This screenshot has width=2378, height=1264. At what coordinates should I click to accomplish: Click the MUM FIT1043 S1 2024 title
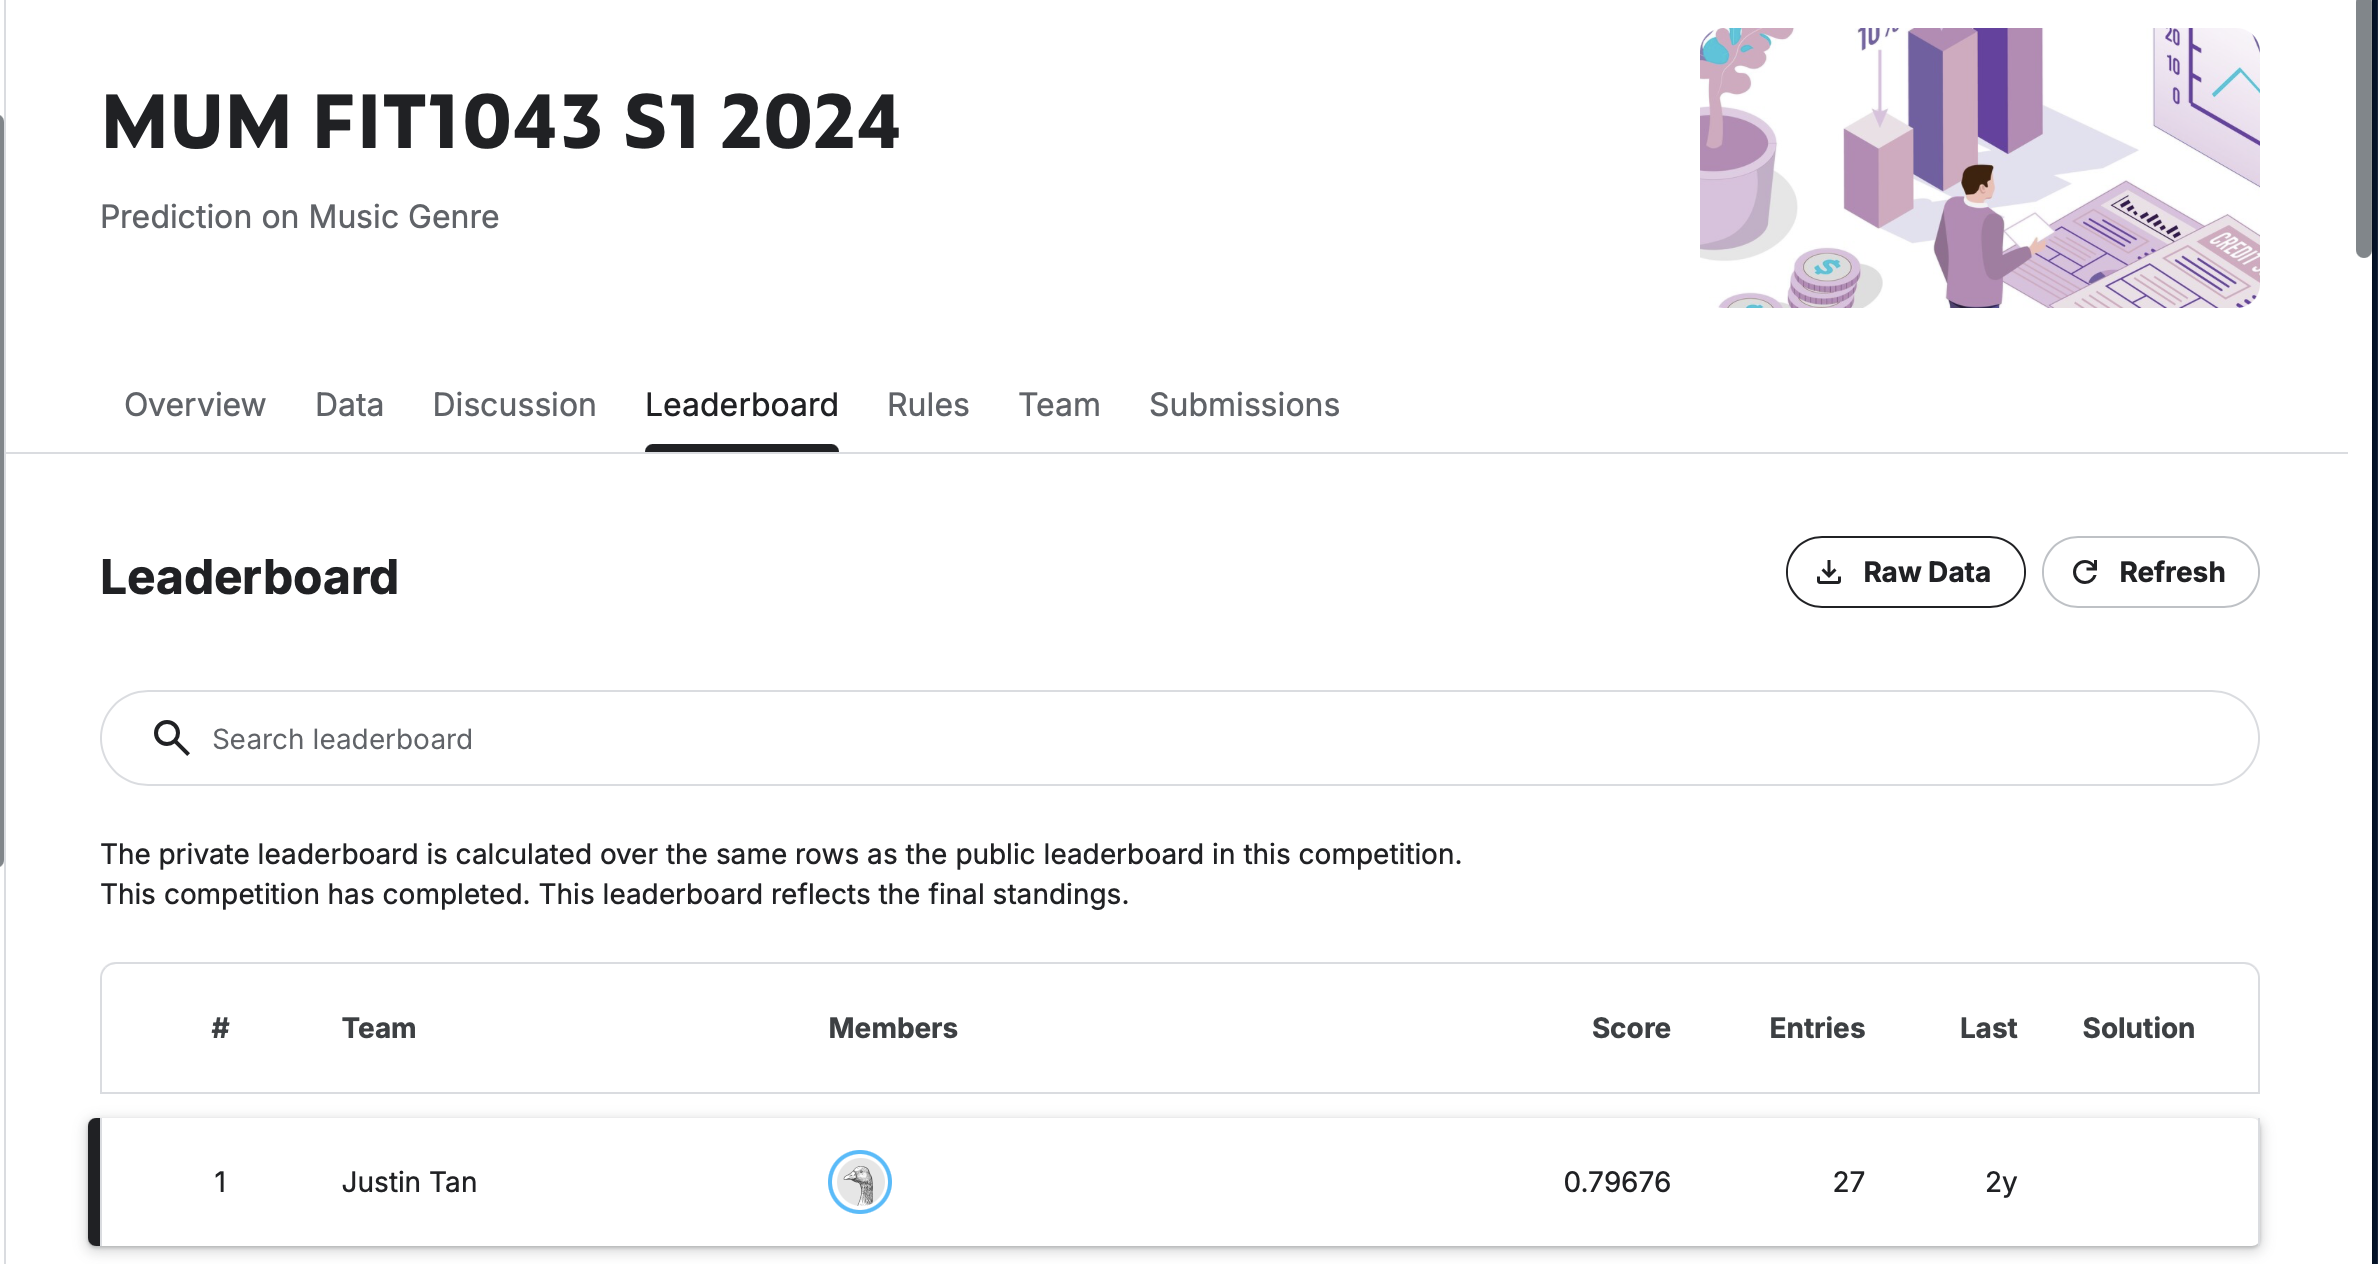pyautogui.click(x=500, y=122)
